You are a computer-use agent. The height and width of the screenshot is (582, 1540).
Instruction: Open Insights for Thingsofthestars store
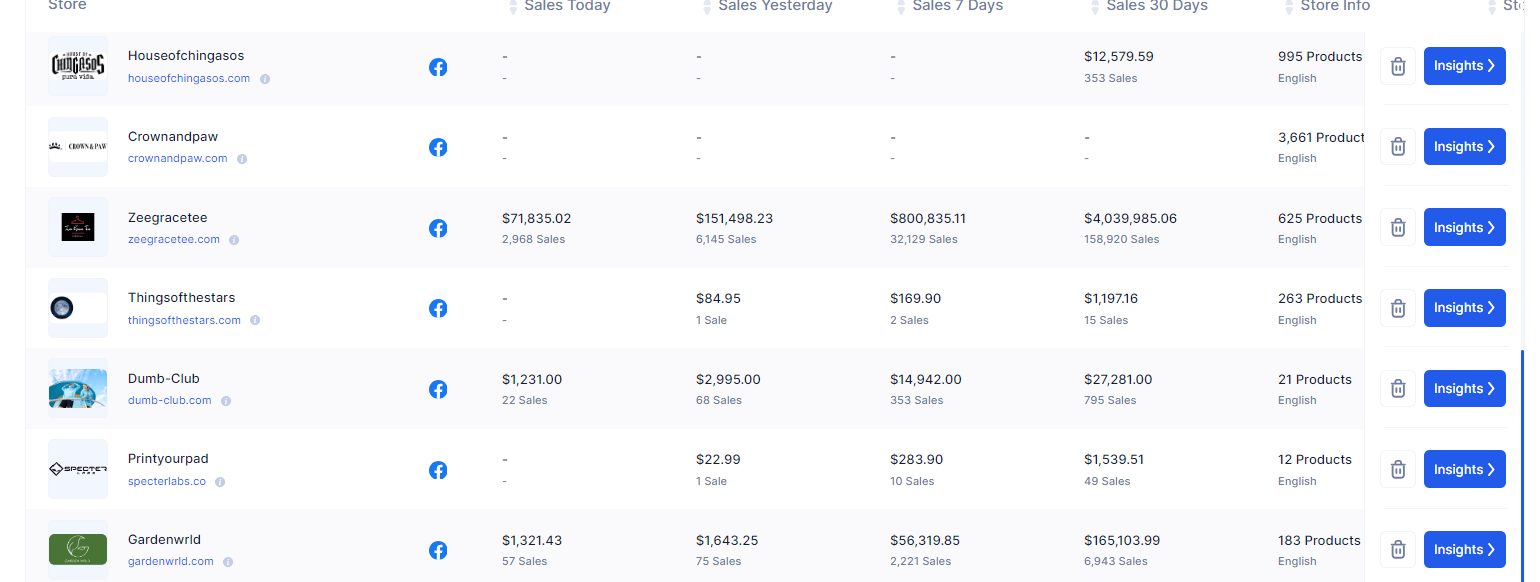click(1464, 308)
